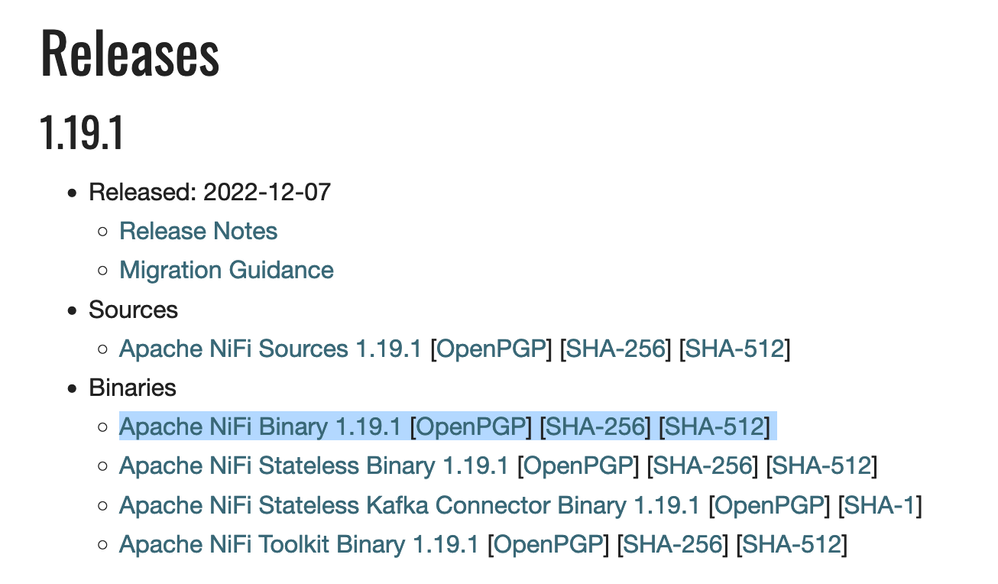Open OpenPGP signature for Toolkit Binary
The image size is (998, 584).
click(550, 545)
